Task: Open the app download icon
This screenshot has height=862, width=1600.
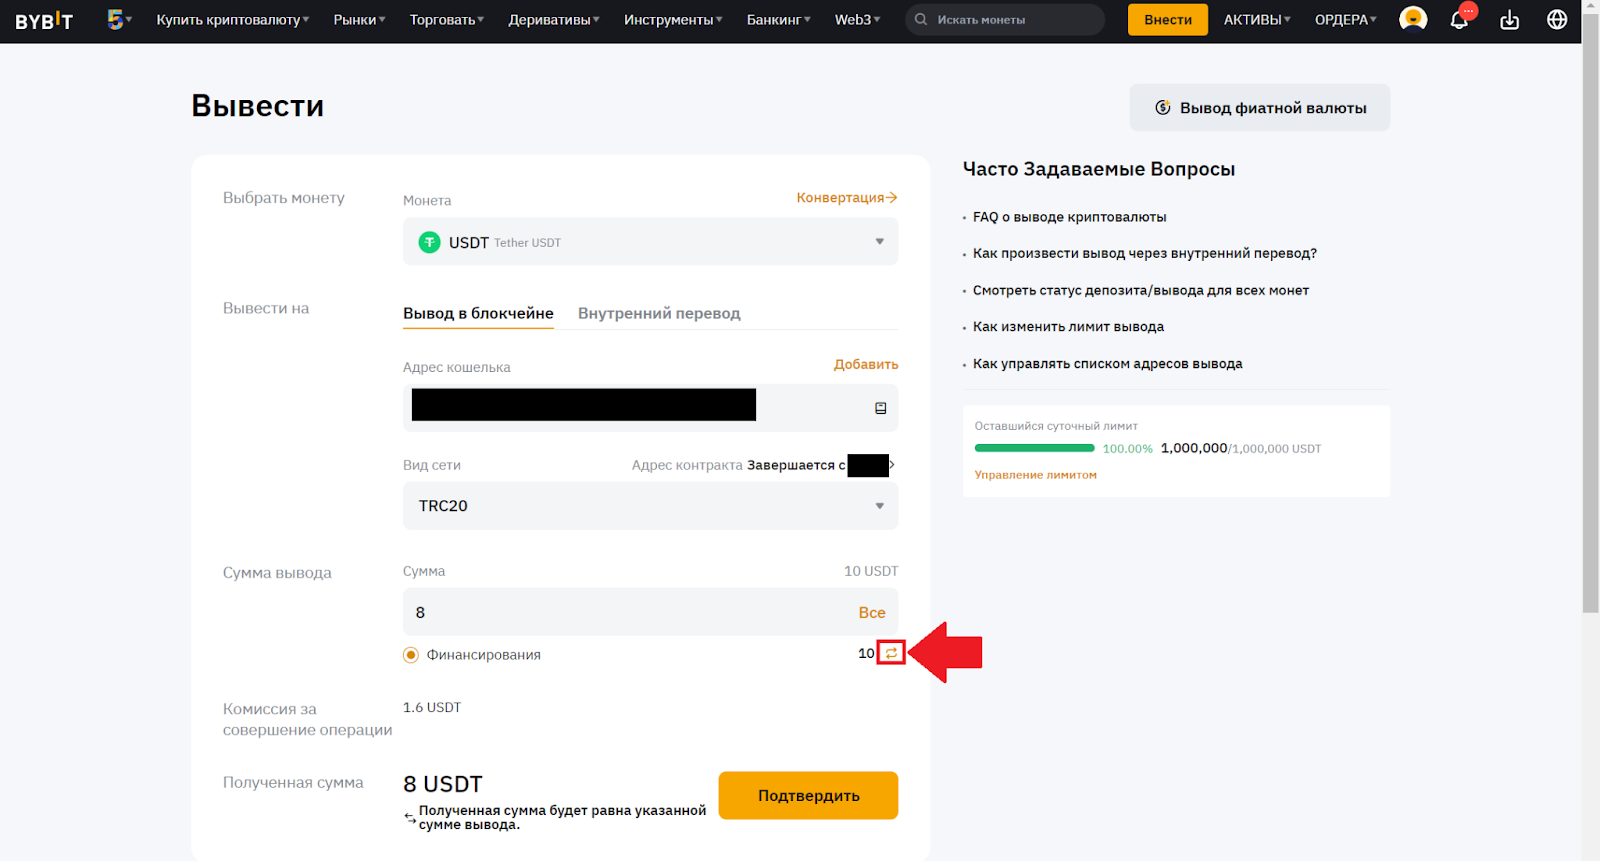Action: tap(1510, 19)
